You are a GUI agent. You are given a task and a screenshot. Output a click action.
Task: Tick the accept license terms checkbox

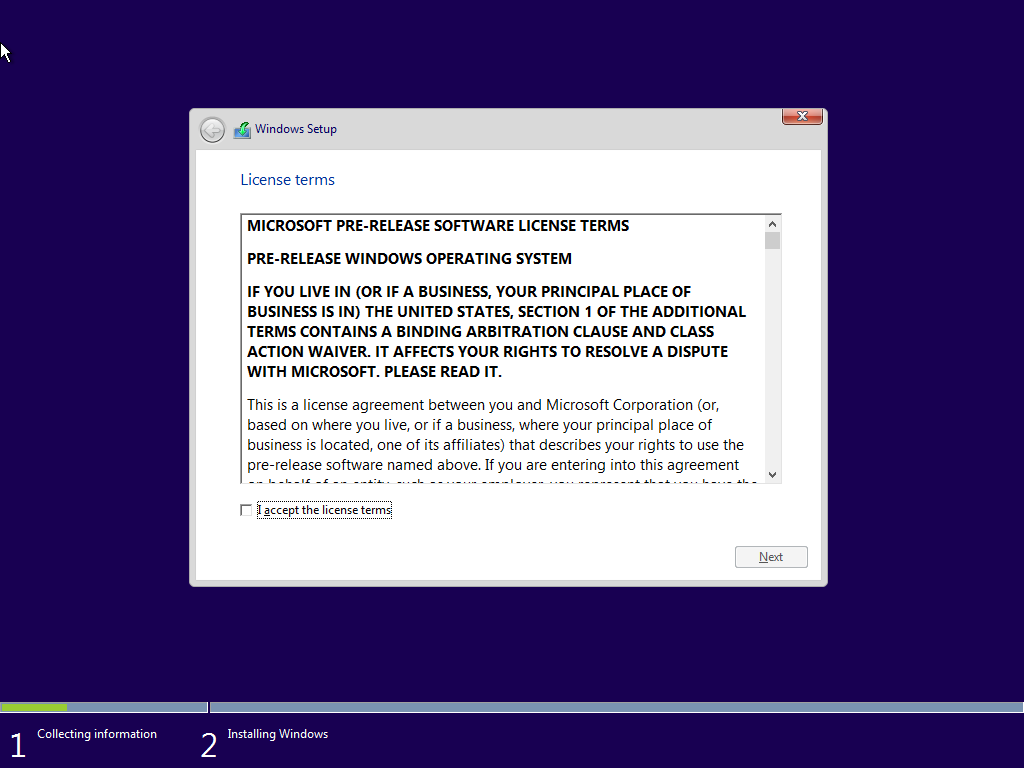(246, 510)
